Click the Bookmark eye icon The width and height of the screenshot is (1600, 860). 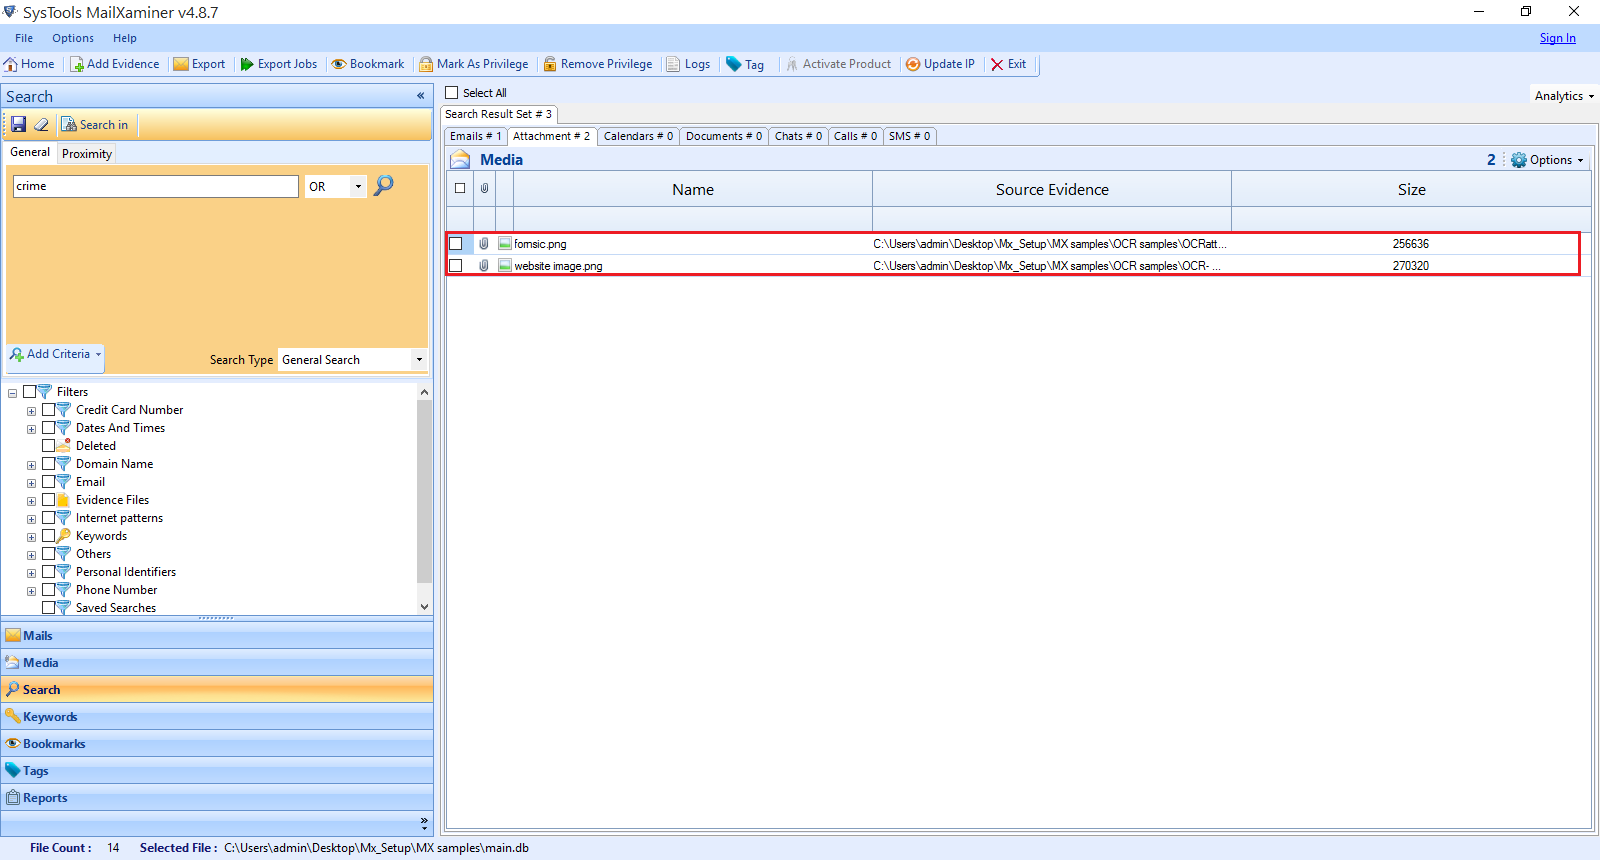[x=339, y=64]
